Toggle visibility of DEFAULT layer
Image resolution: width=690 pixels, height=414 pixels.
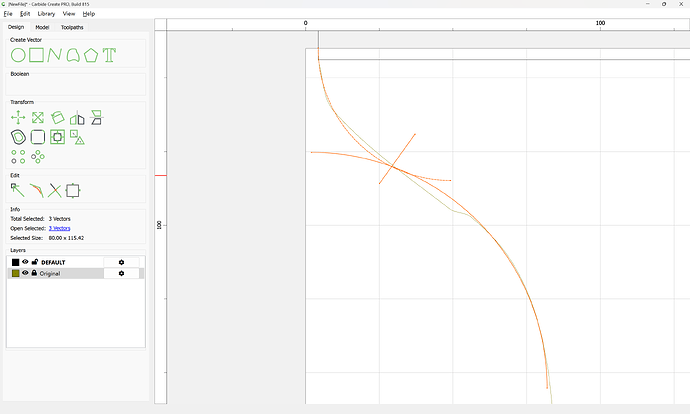(25, 262)
